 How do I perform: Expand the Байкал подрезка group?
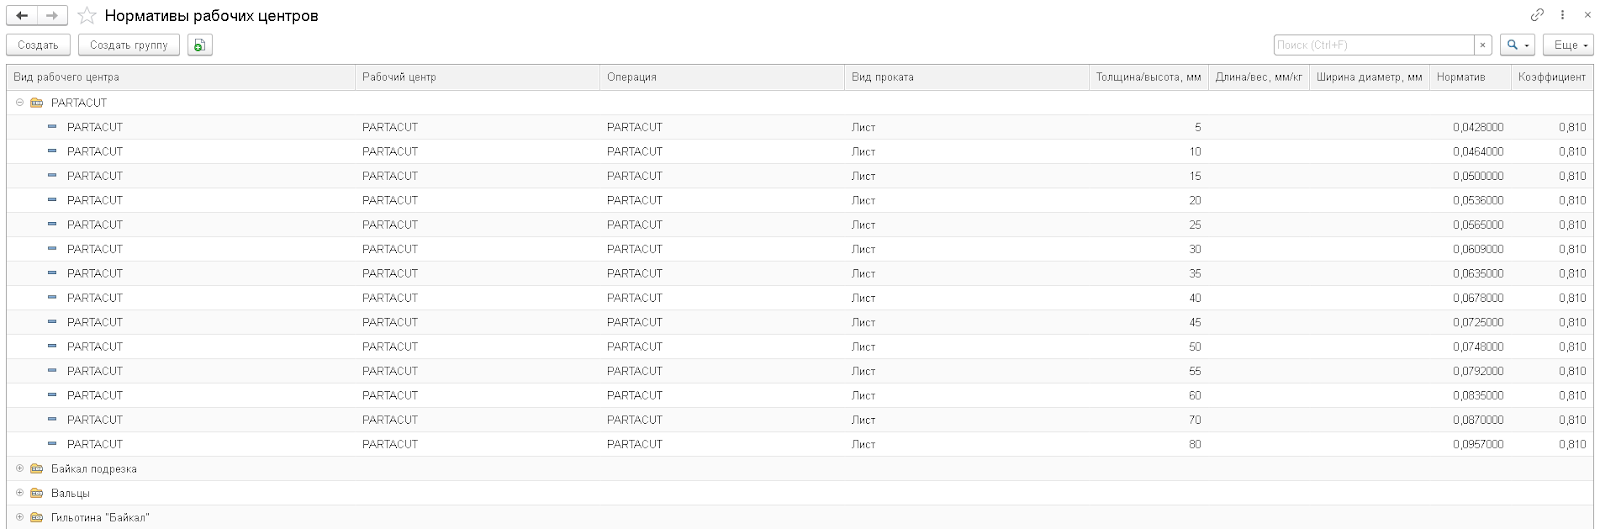[19, 469]
